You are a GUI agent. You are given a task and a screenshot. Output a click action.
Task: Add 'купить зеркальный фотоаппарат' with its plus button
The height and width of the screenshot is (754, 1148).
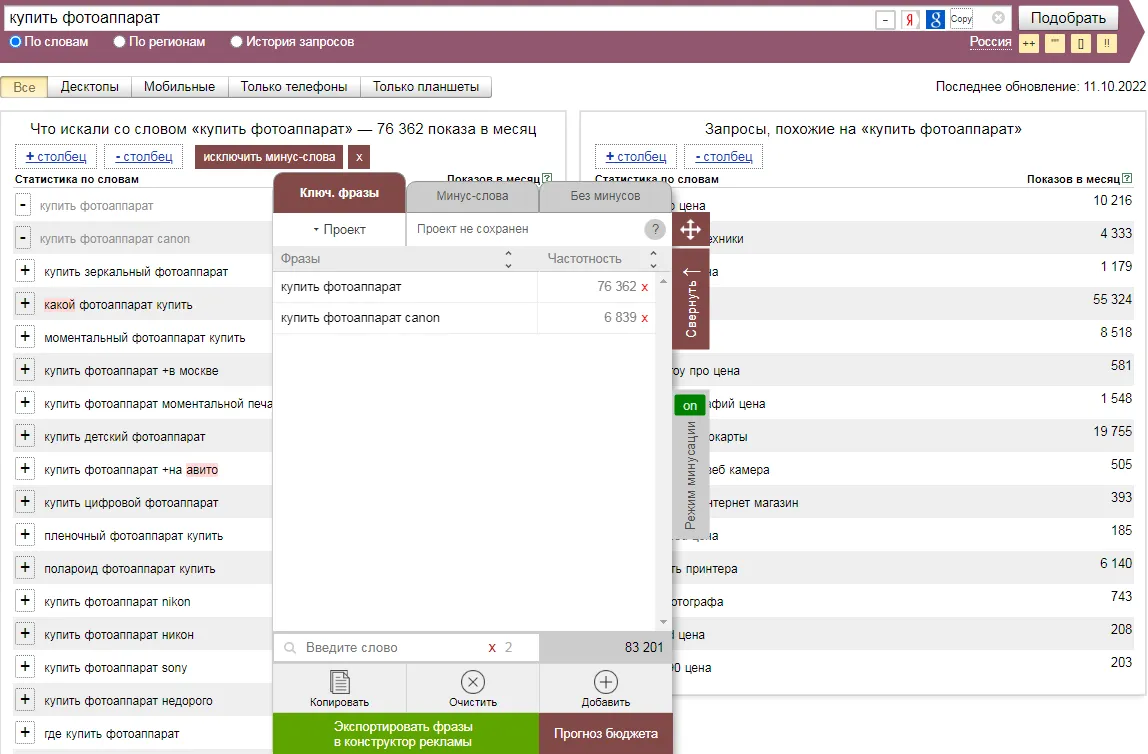coord(24,271)
